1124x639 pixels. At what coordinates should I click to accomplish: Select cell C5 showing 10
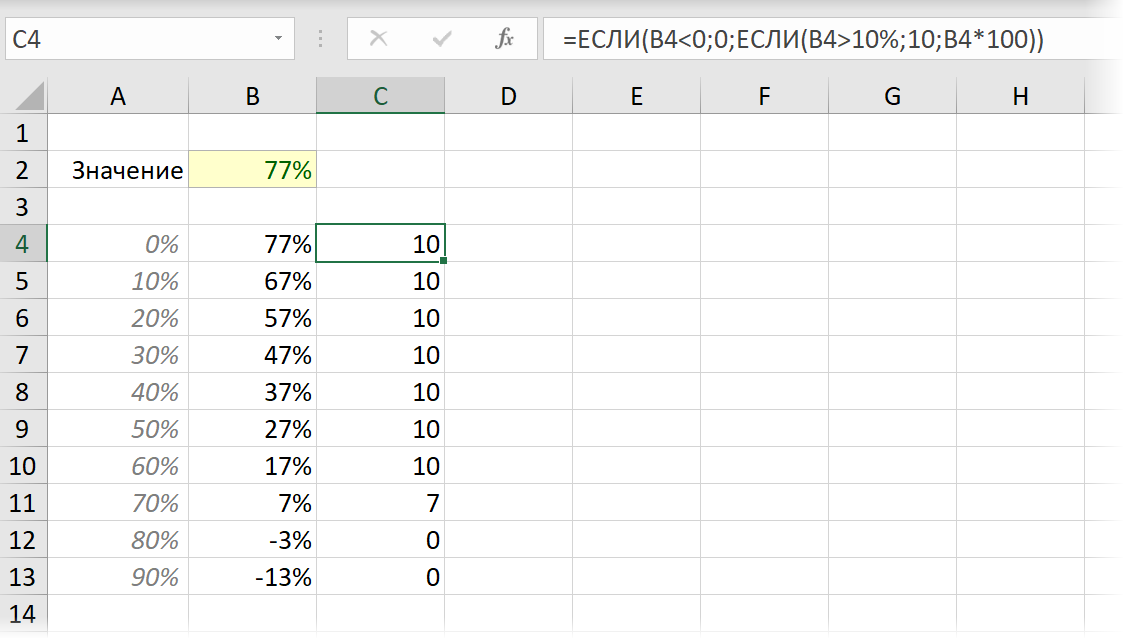click(381, 280)
